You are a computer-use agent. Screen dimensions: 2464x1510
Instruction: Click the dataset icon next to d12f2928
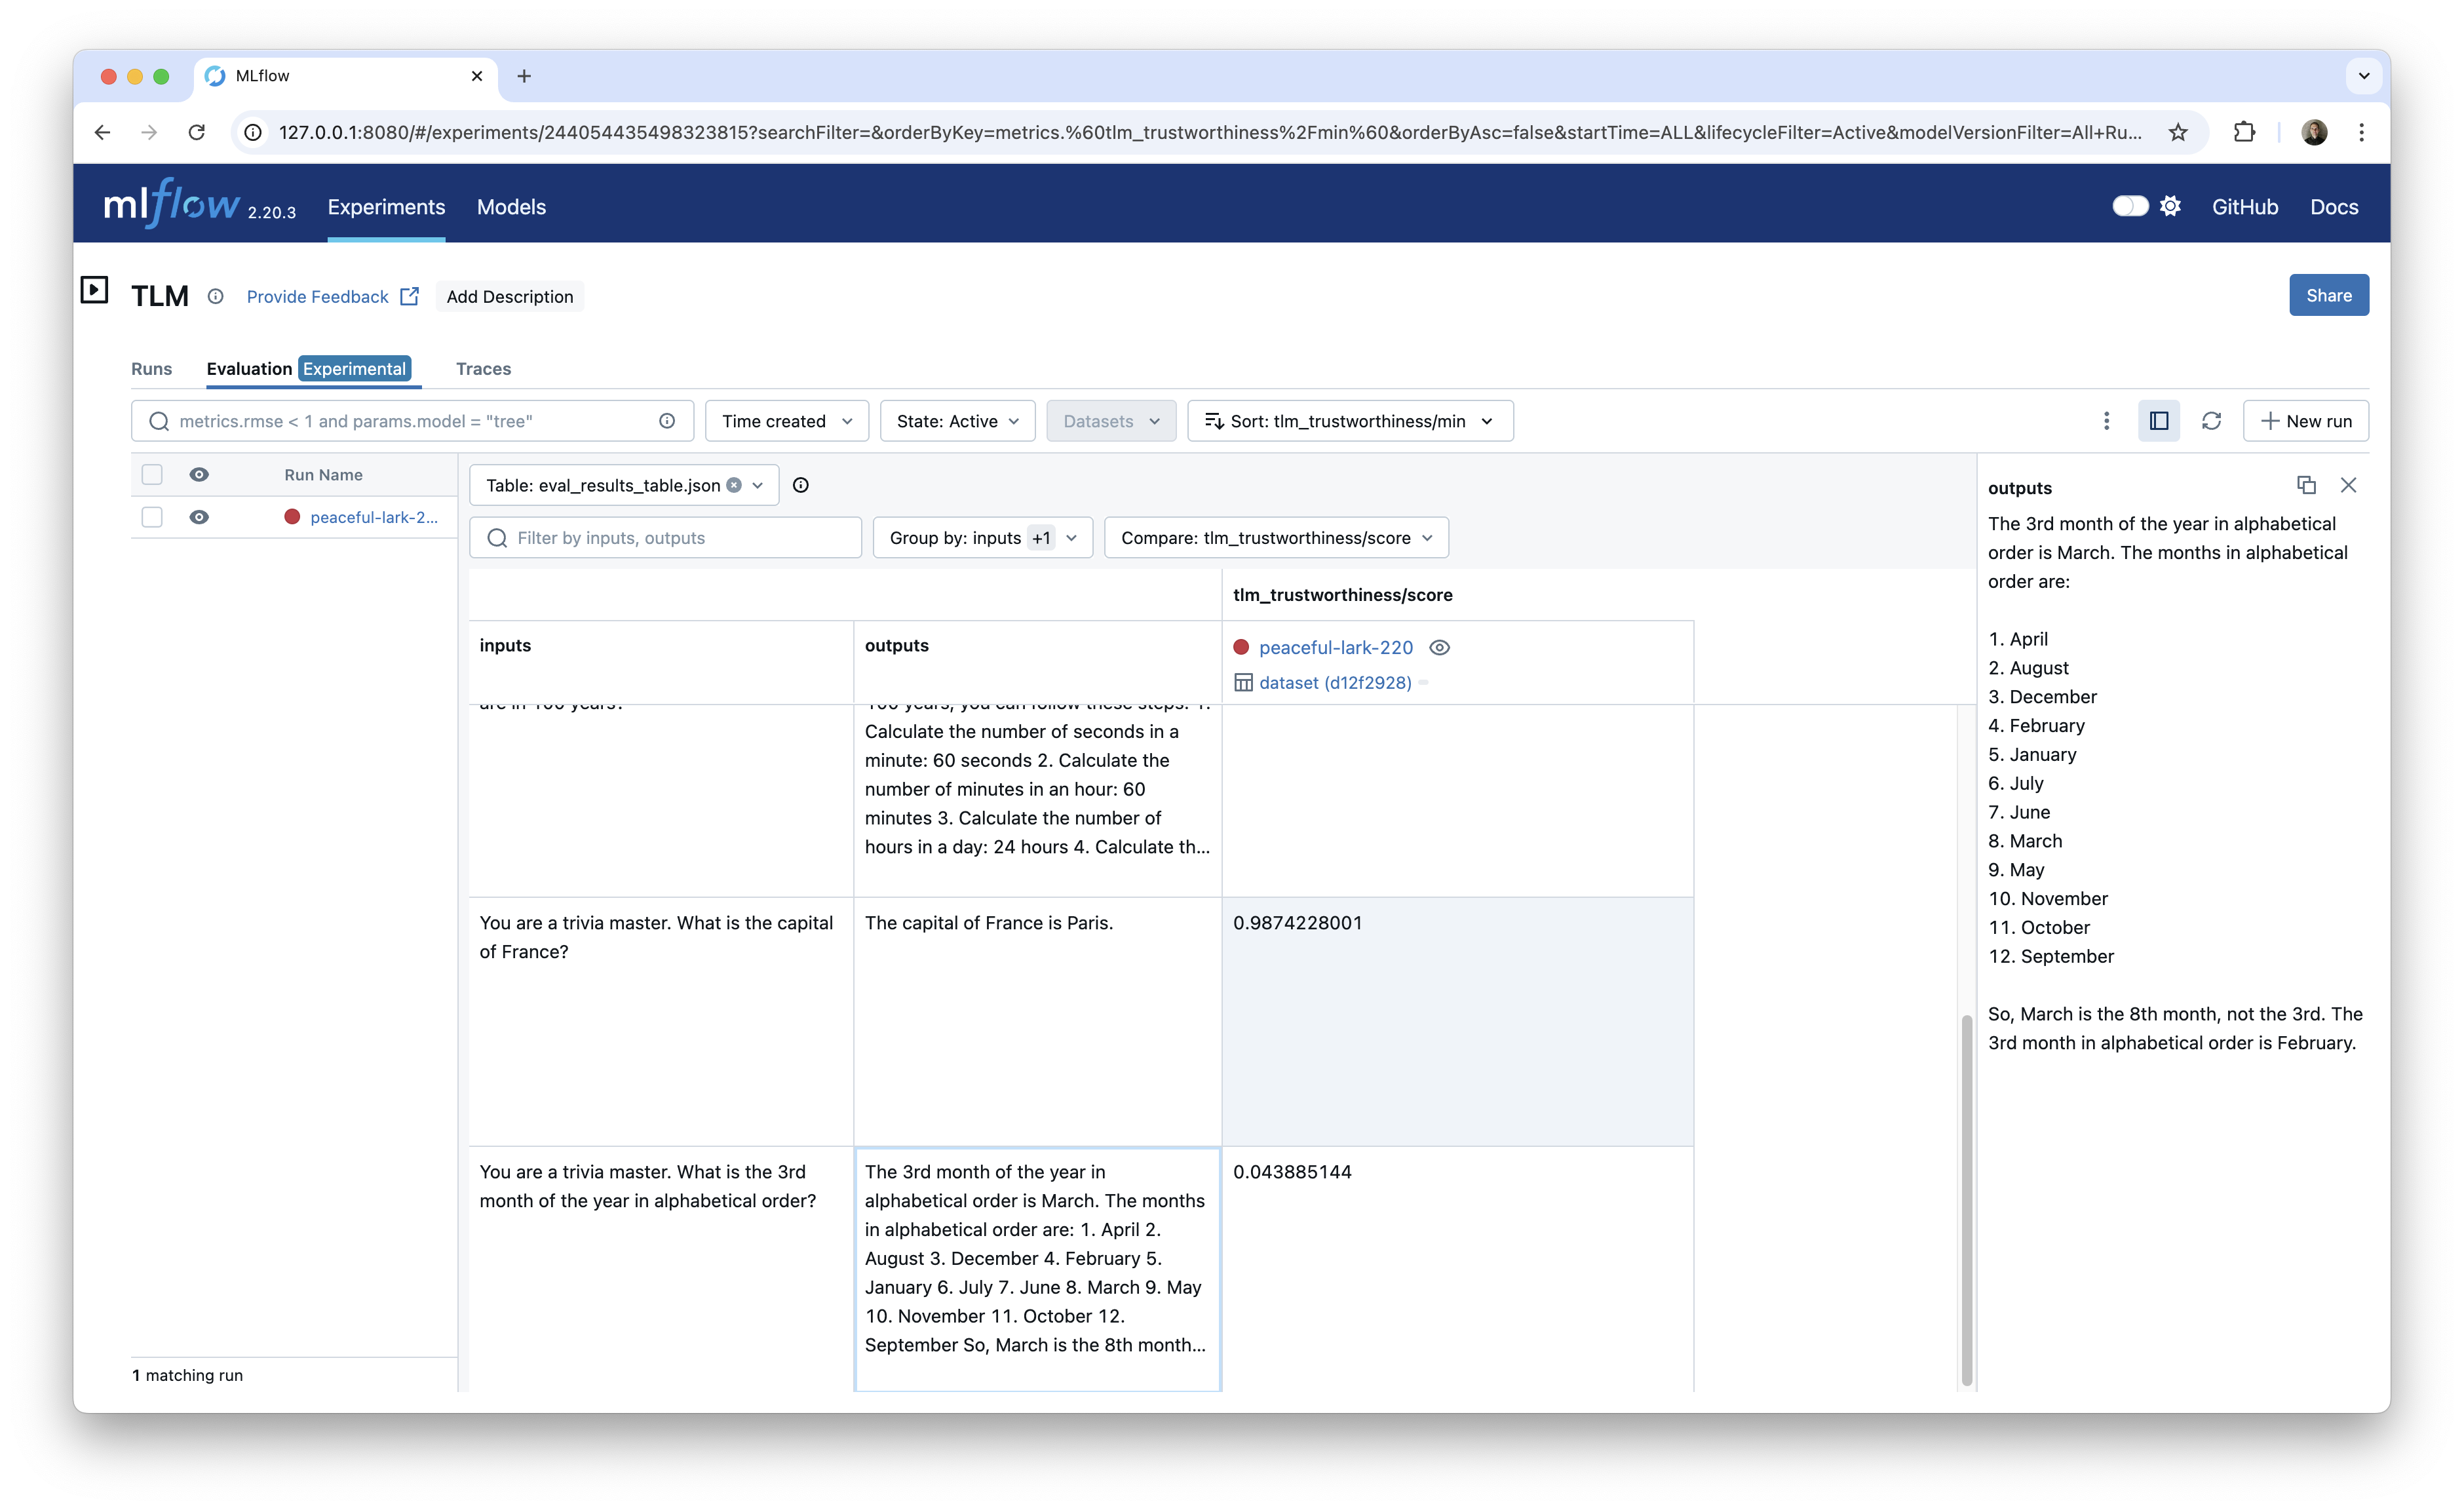click(1243, 682)
